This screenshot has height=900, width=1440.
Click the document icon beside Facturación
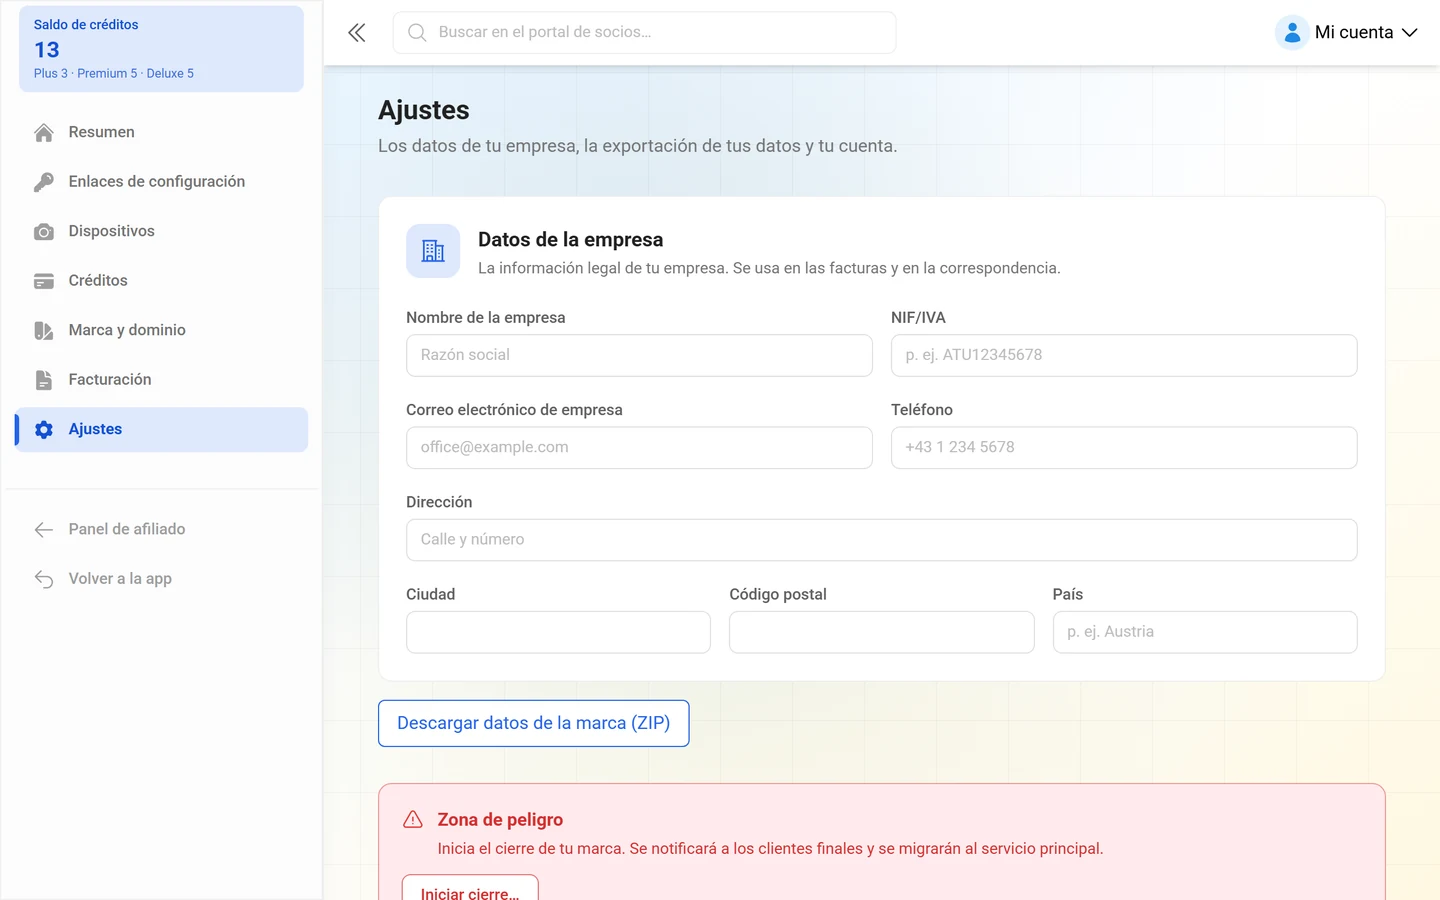tap(44, 380)
